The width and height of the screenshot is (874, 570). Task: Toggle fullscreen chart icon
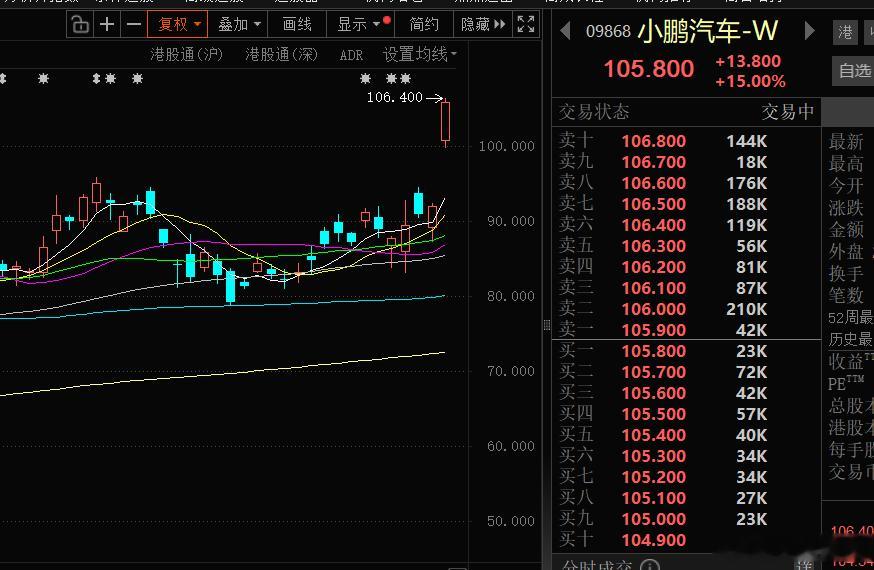[x=526, y=24]
